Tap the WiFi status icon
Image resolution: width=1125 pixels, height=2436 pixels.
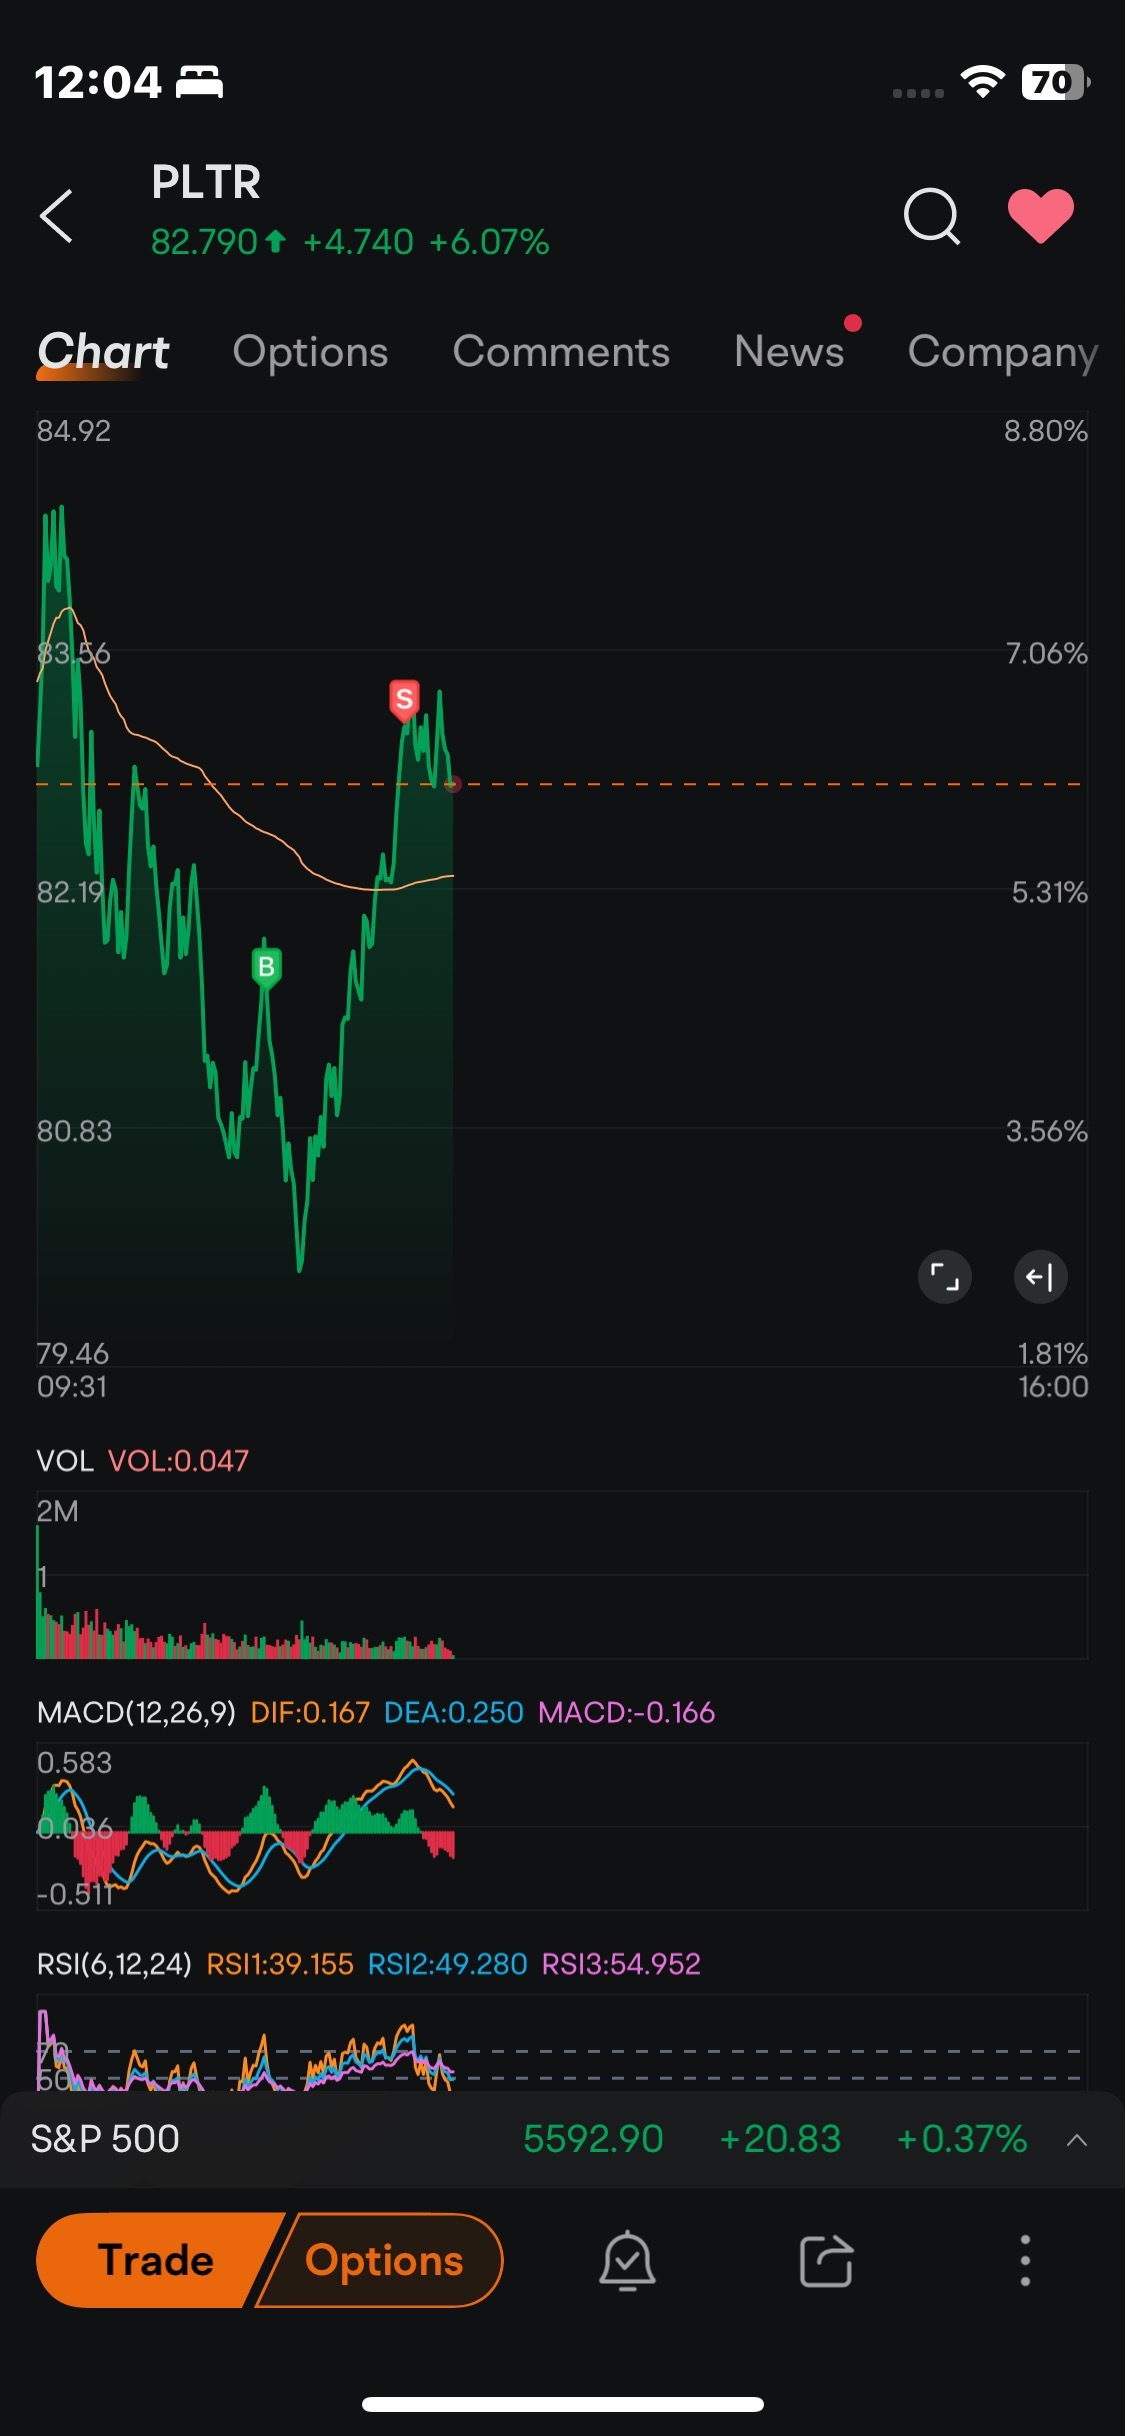[x=982, y=82]
